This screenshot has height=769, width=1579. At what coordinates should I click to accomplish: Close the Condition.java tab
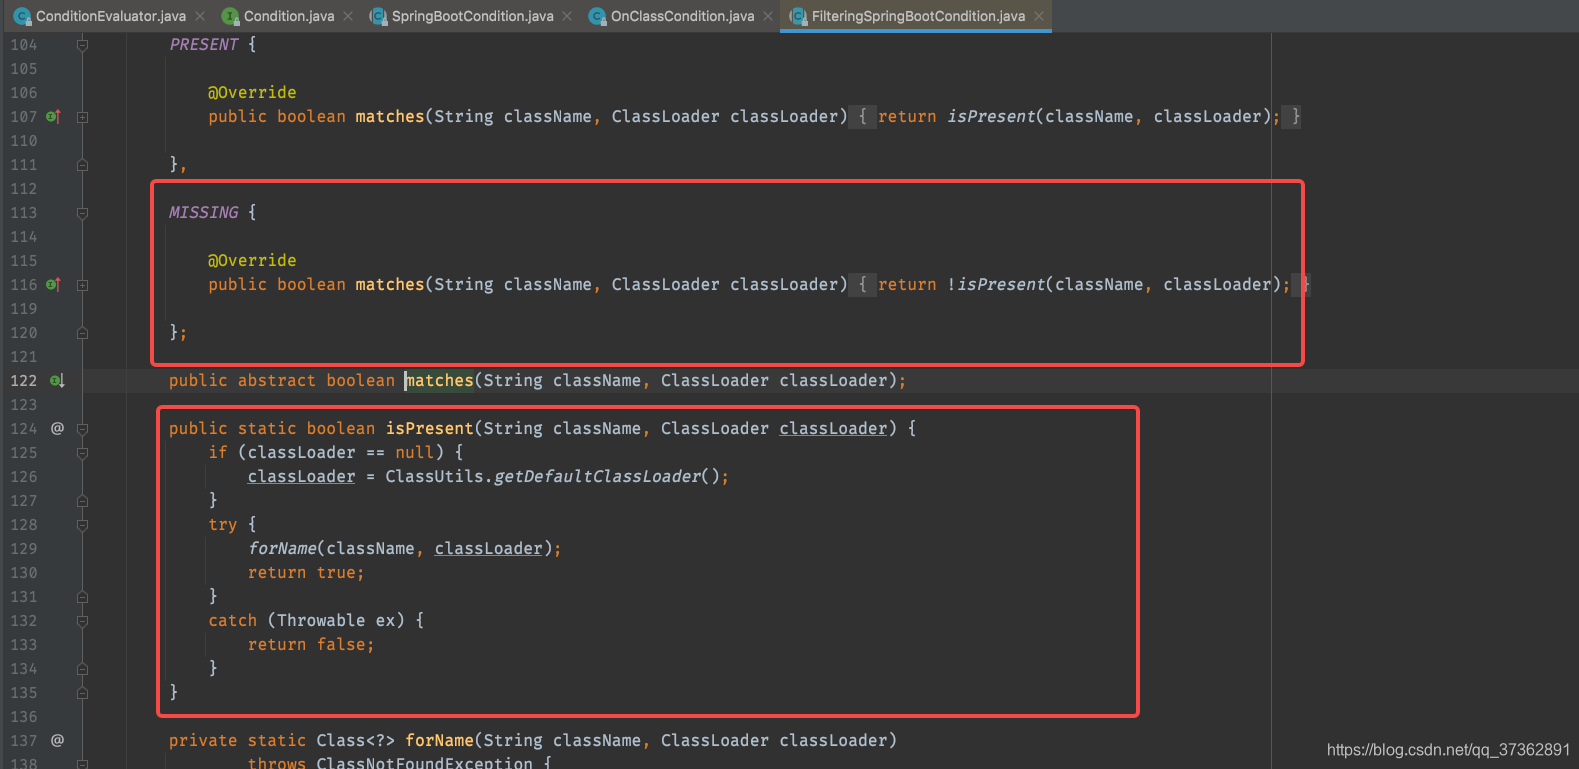pyautogui.click(x=348, y=16)
